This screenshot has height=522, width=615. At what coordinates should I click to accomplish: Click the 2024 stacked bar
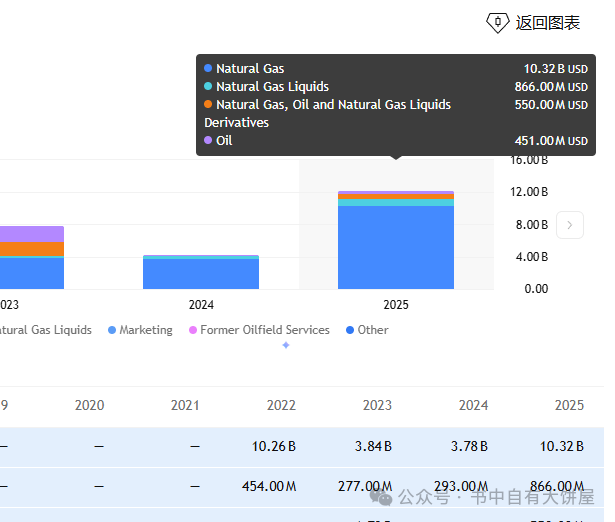click(201, 273)
